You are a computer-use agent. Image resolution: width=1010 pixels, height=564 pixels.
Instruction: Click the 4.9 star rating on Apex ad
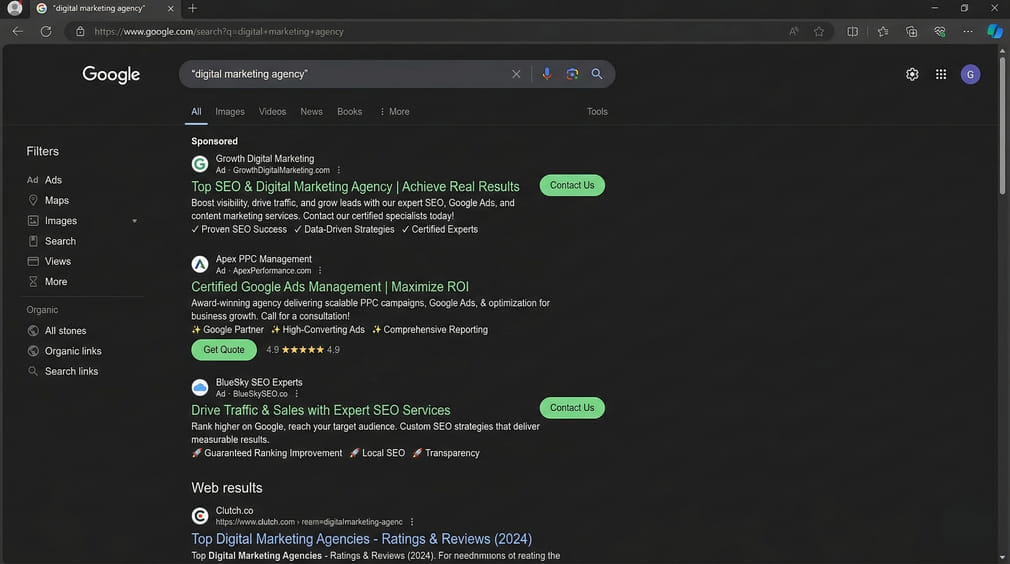click(x=303, y=350)
